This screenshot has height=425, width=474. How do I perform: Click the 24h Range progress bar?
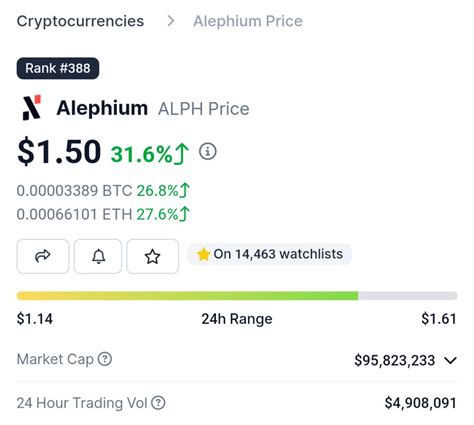(x=237, y=296)
